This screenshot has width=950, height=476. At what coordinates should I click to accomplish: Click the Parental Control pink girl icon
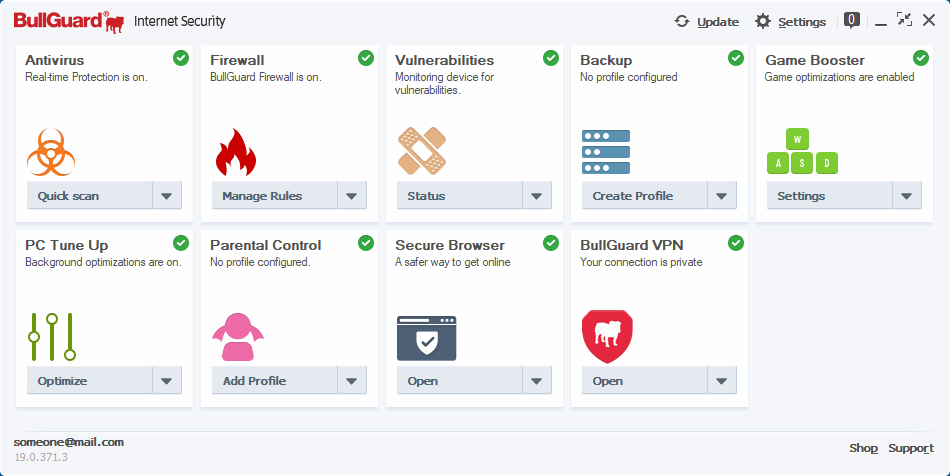237,337
